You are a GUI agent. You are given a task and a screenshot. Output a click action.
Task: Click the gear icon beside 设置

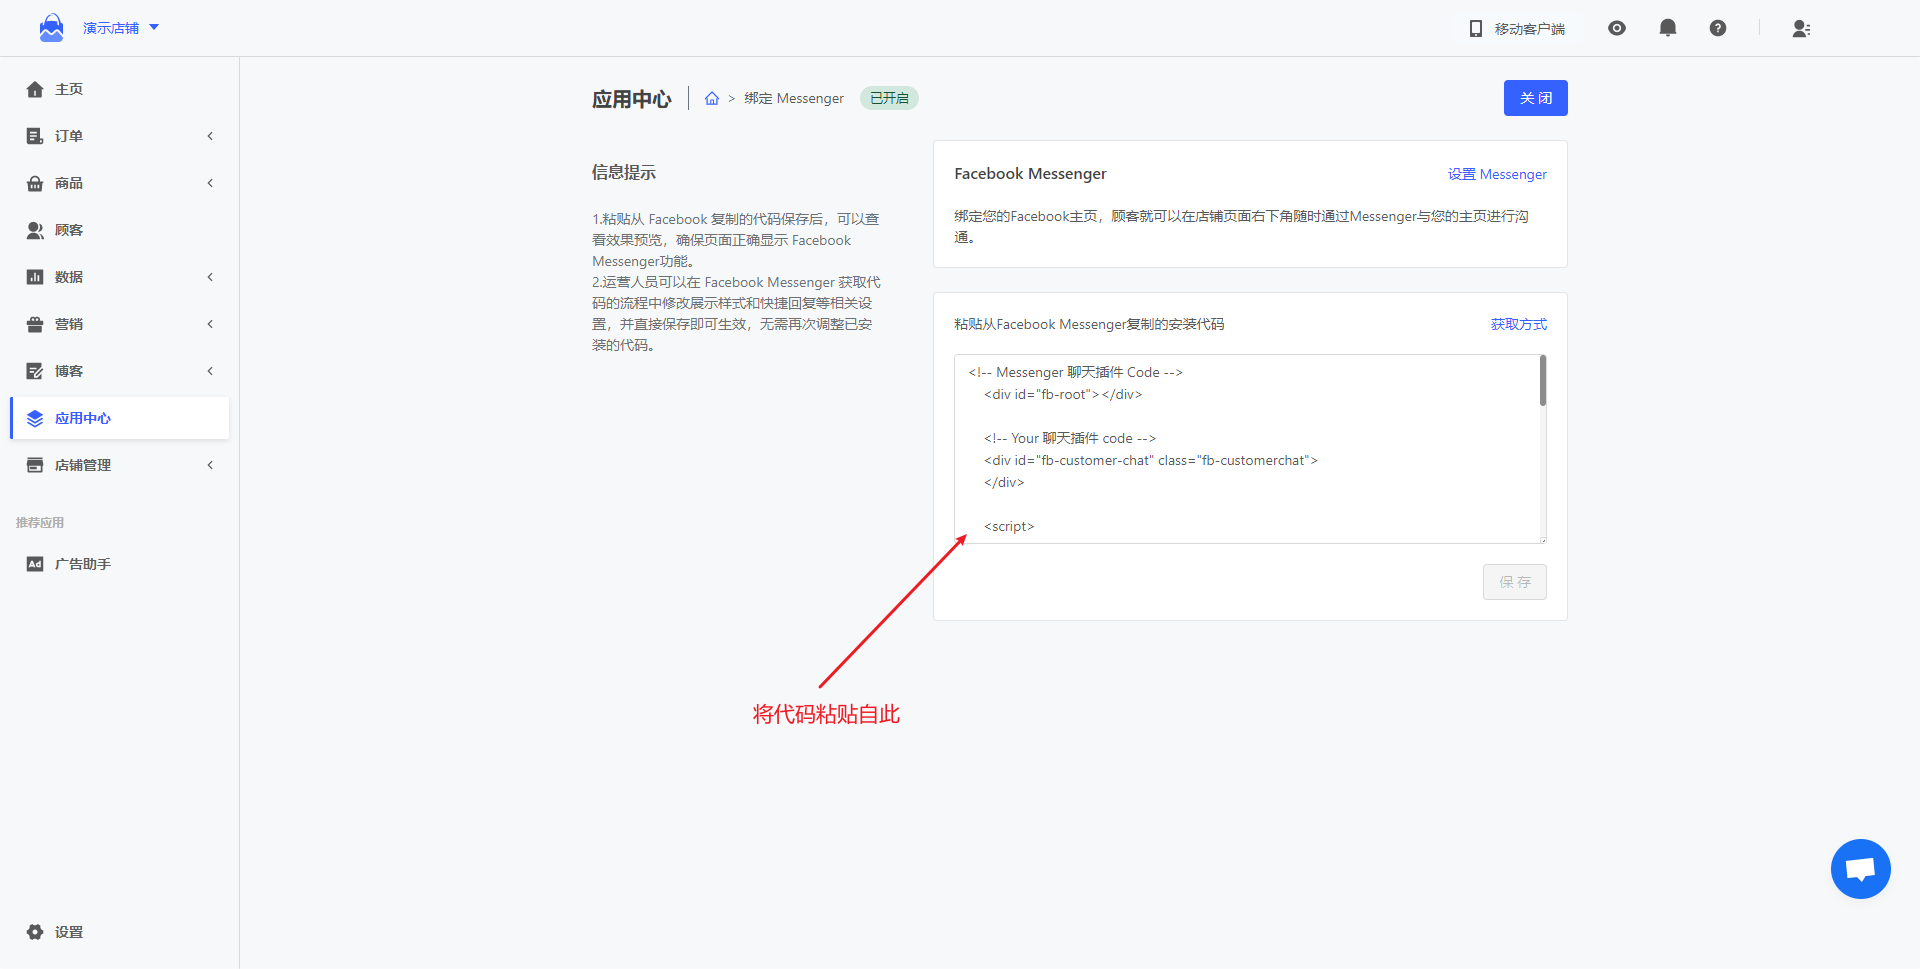coord(35,932)
